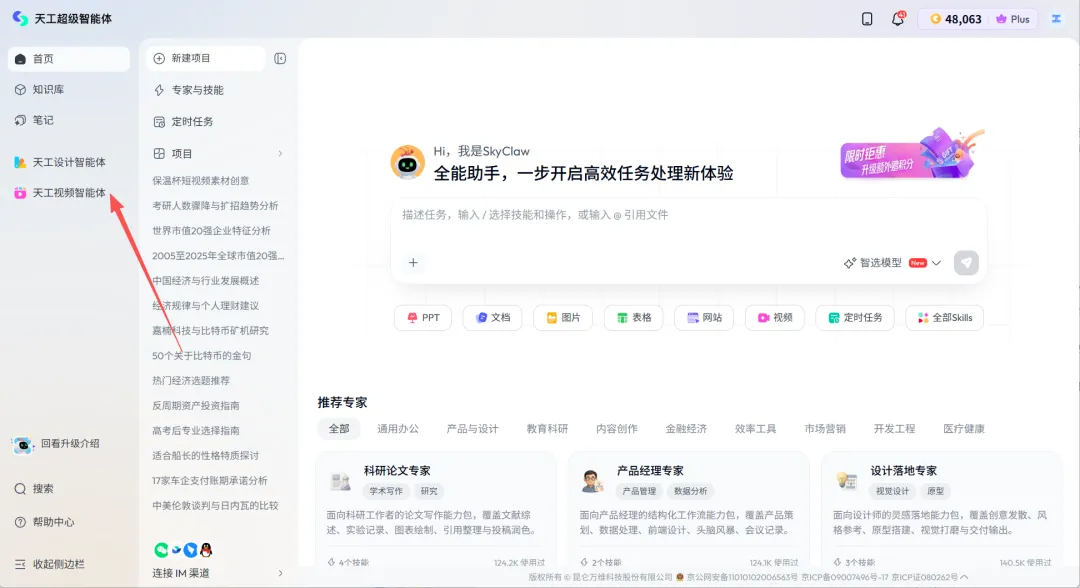
Task: Open 回看升级介绍
Action: tap(58, 444)
